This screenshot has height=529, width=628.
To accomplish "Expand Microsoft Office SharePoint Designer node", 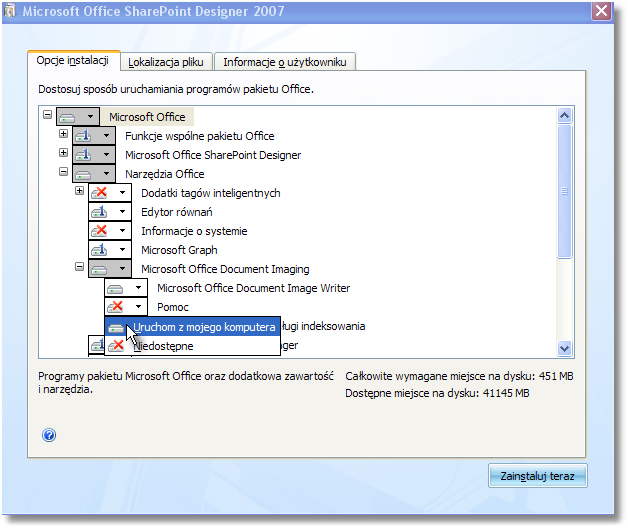I will (x=63, y=153).
